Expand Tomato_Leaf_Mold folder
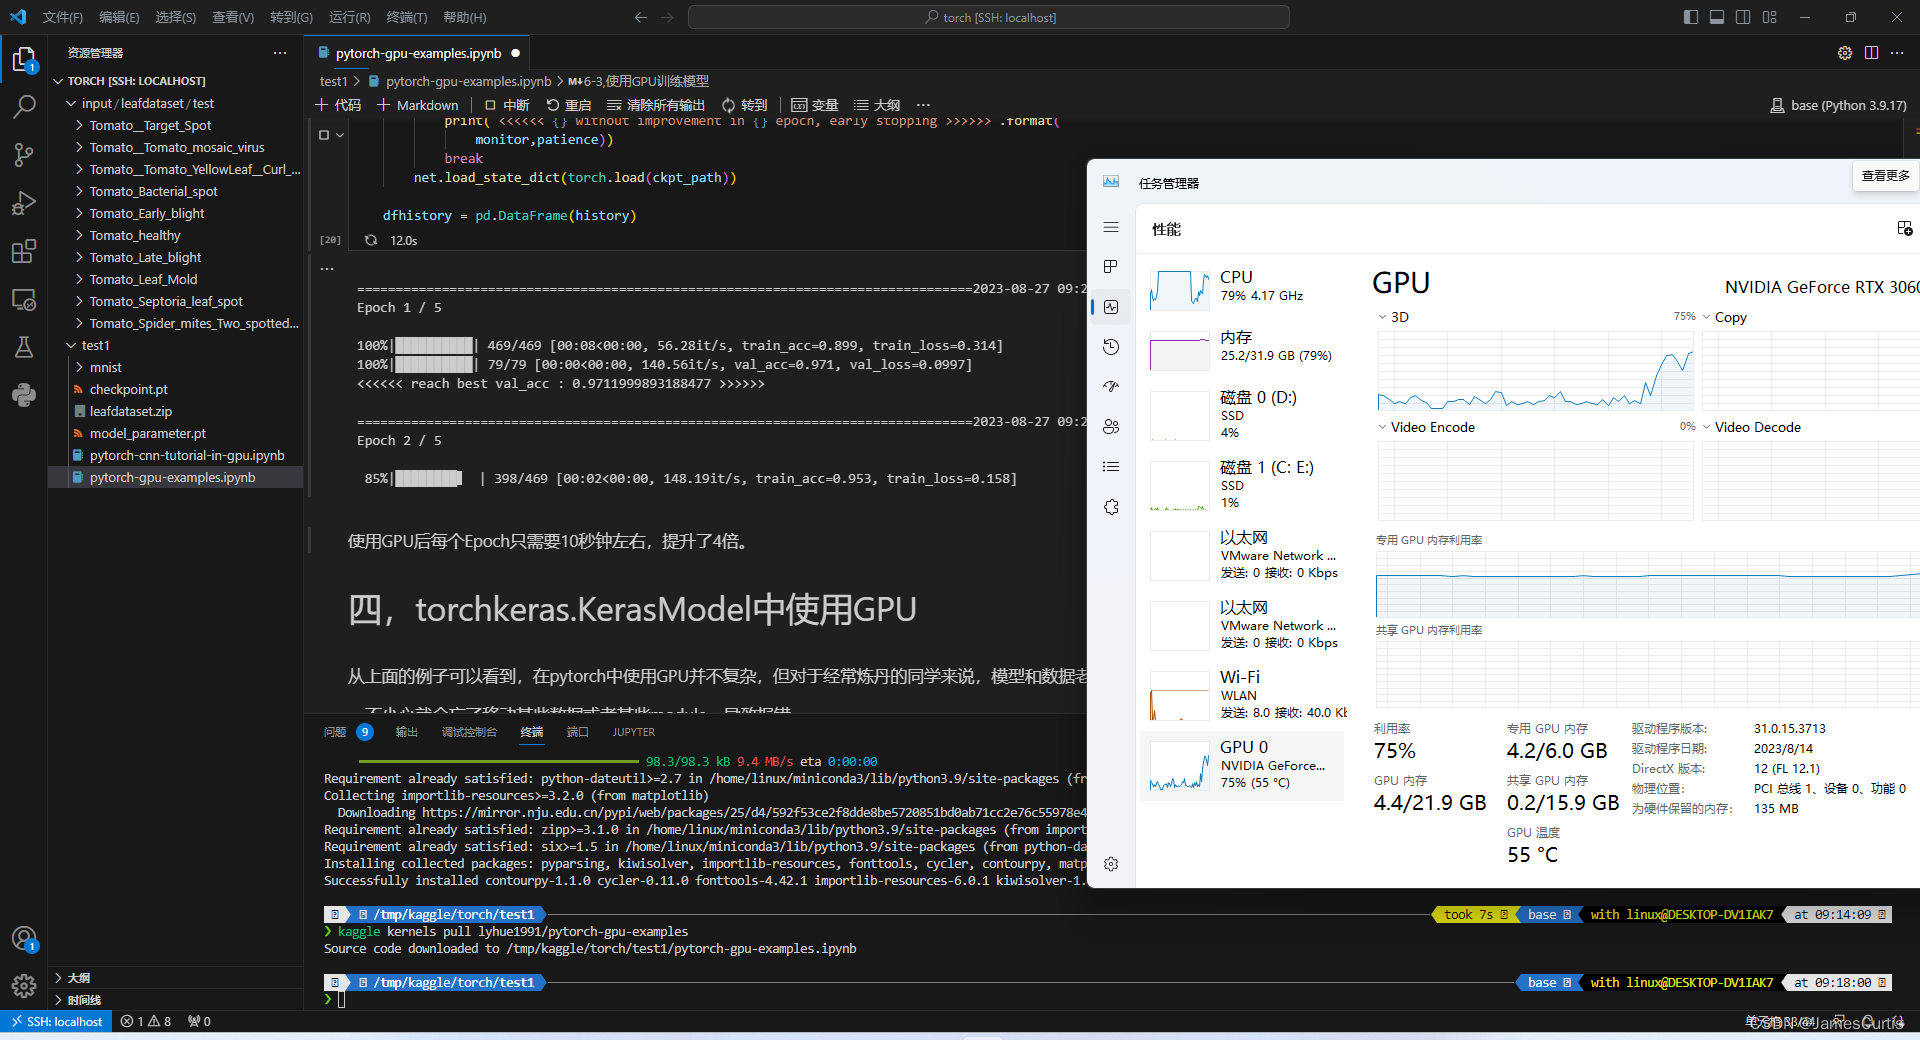This screenshot has width=1920, height=1040. point(176,279)
